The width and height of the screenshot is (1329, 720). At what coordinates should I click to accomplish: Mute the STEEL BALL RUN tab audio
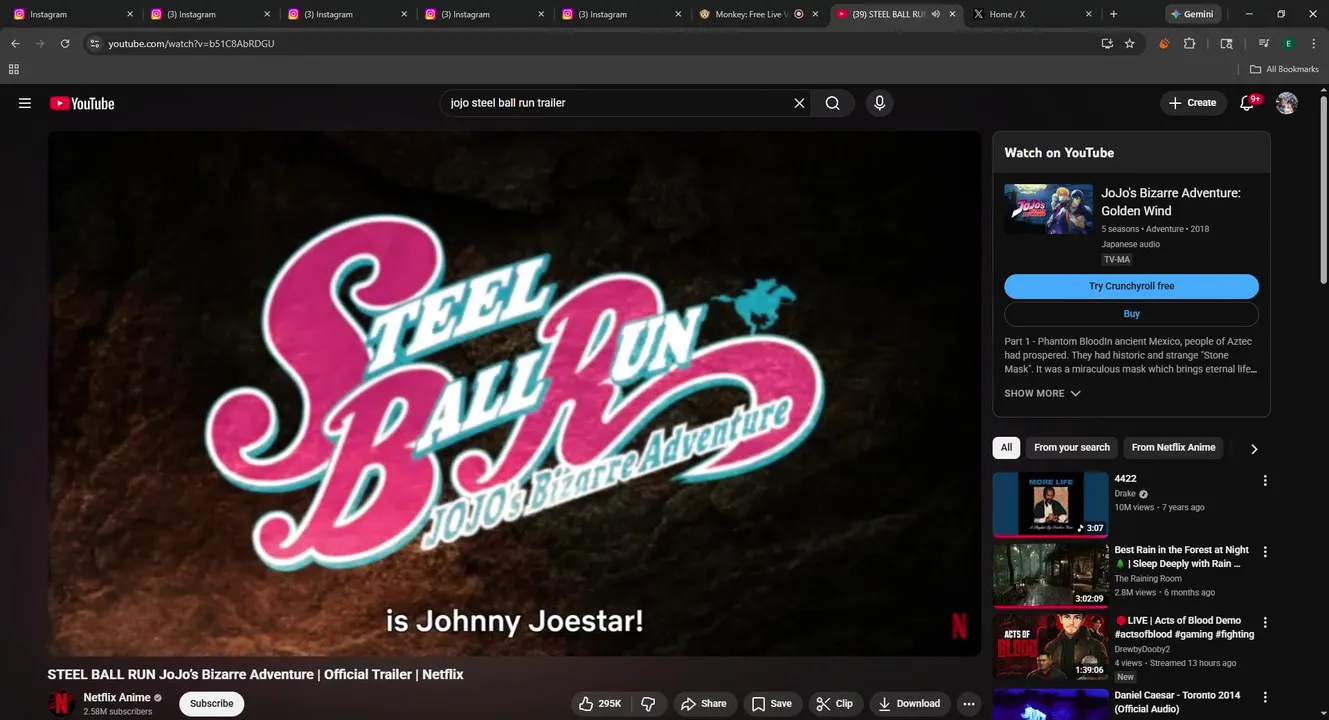pos(935,14)
